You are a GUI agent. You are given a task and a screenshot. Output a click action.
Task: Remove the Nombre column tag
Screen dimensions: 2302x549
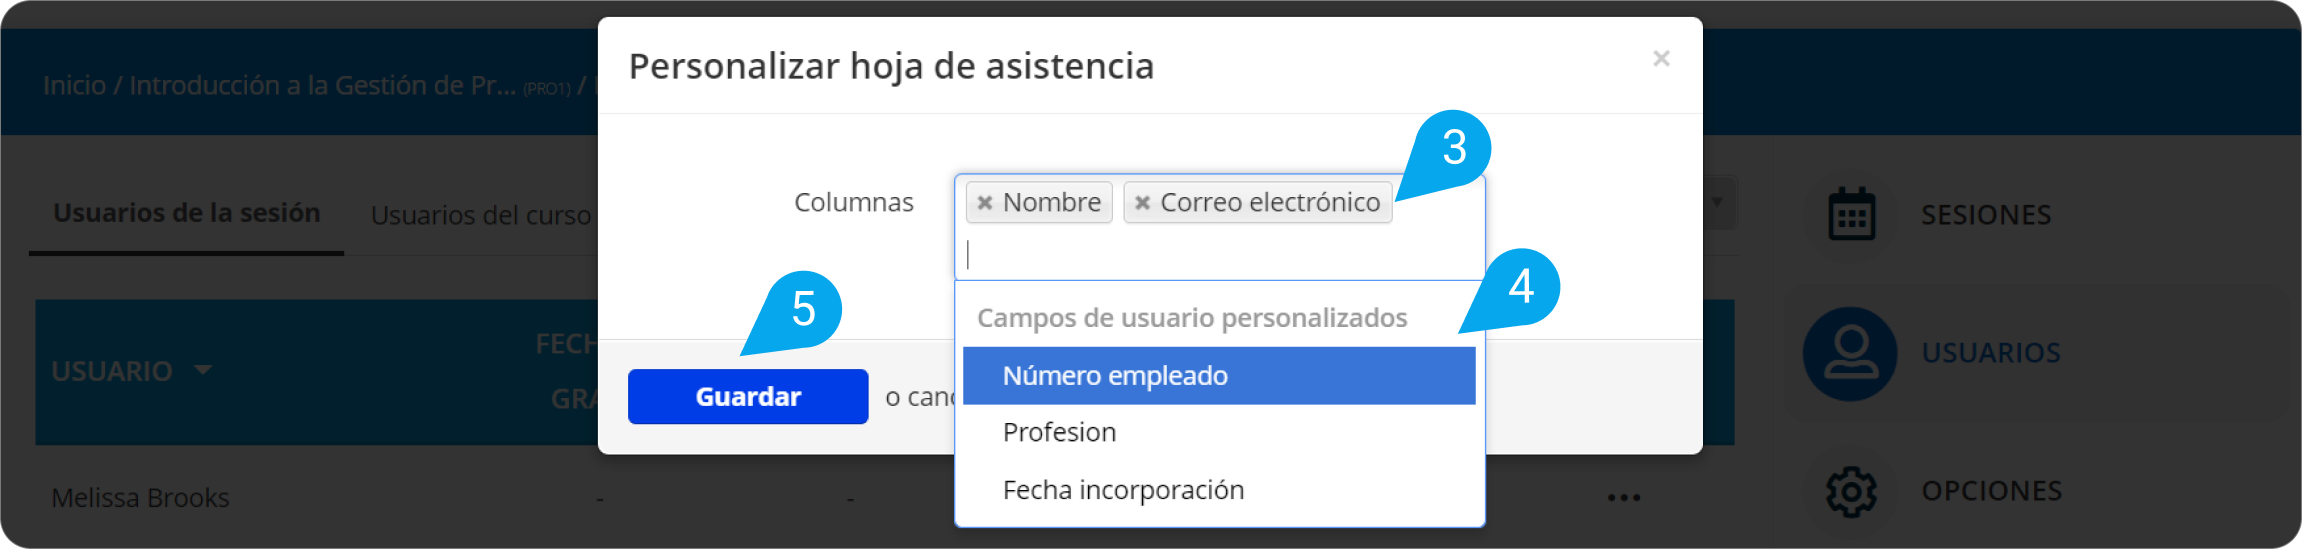pyautogui.click(x=984, y=203)
